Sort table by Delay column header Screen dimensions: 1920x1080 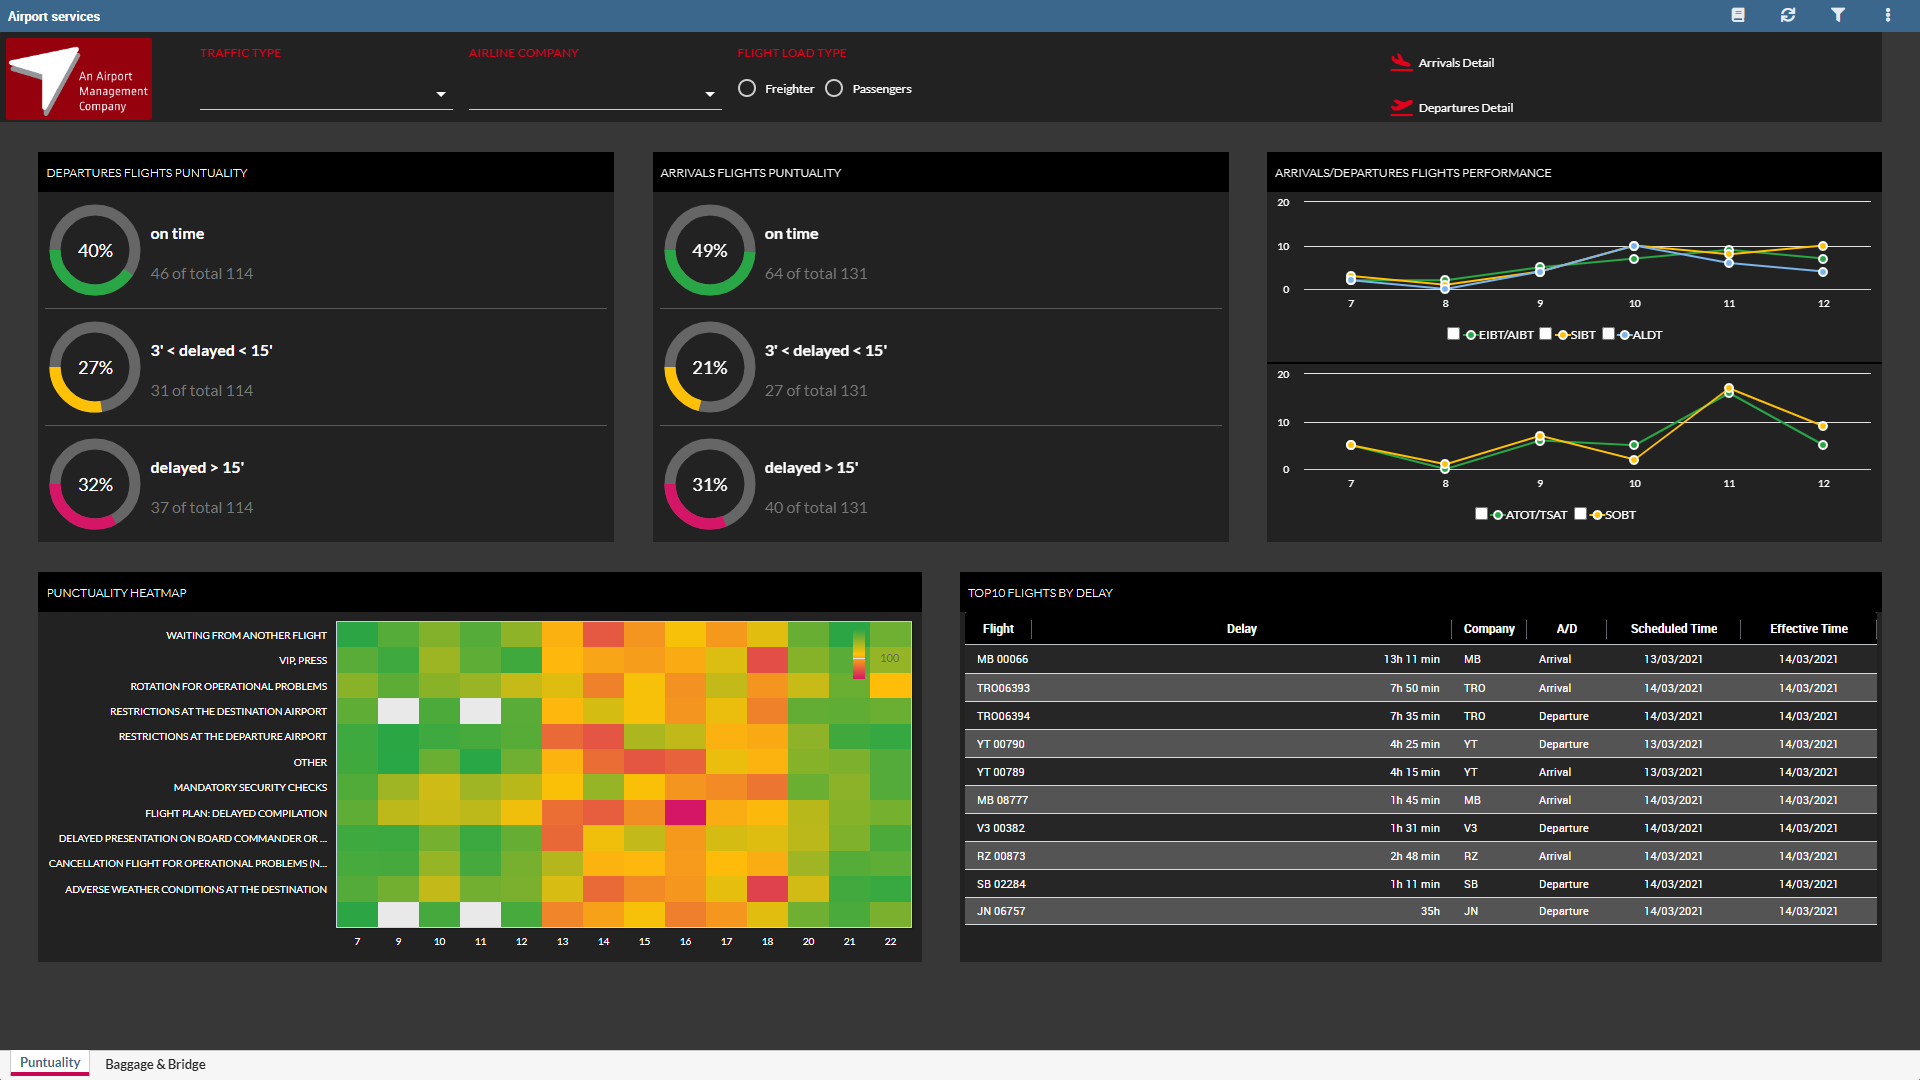tap(1241, 629)
